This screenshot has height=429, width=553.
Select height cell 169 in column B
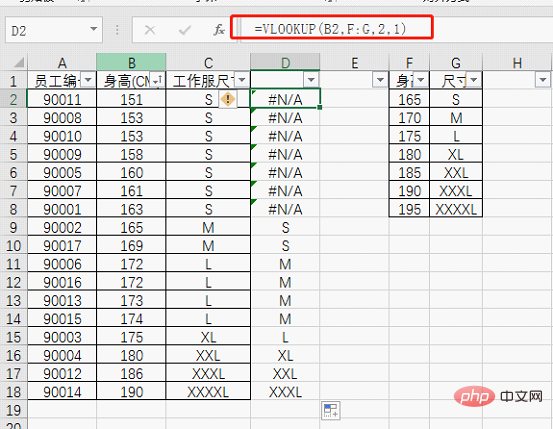131,246
